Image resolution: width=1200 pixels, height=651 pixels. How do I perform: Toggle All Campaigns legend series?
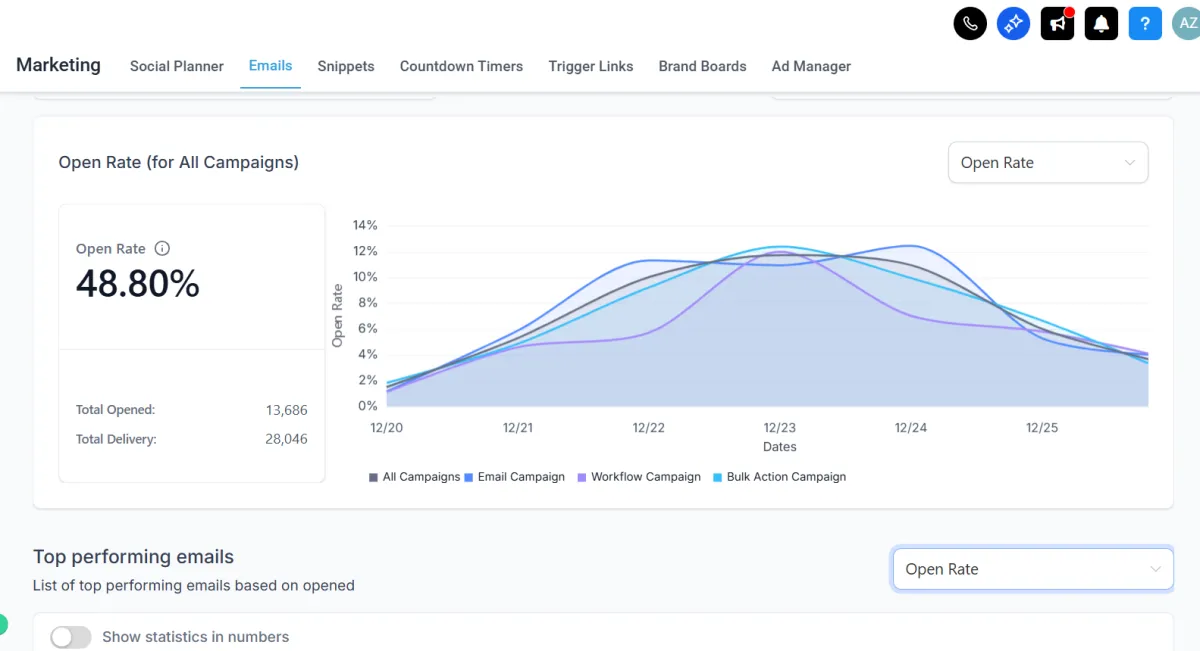[414, 477]
